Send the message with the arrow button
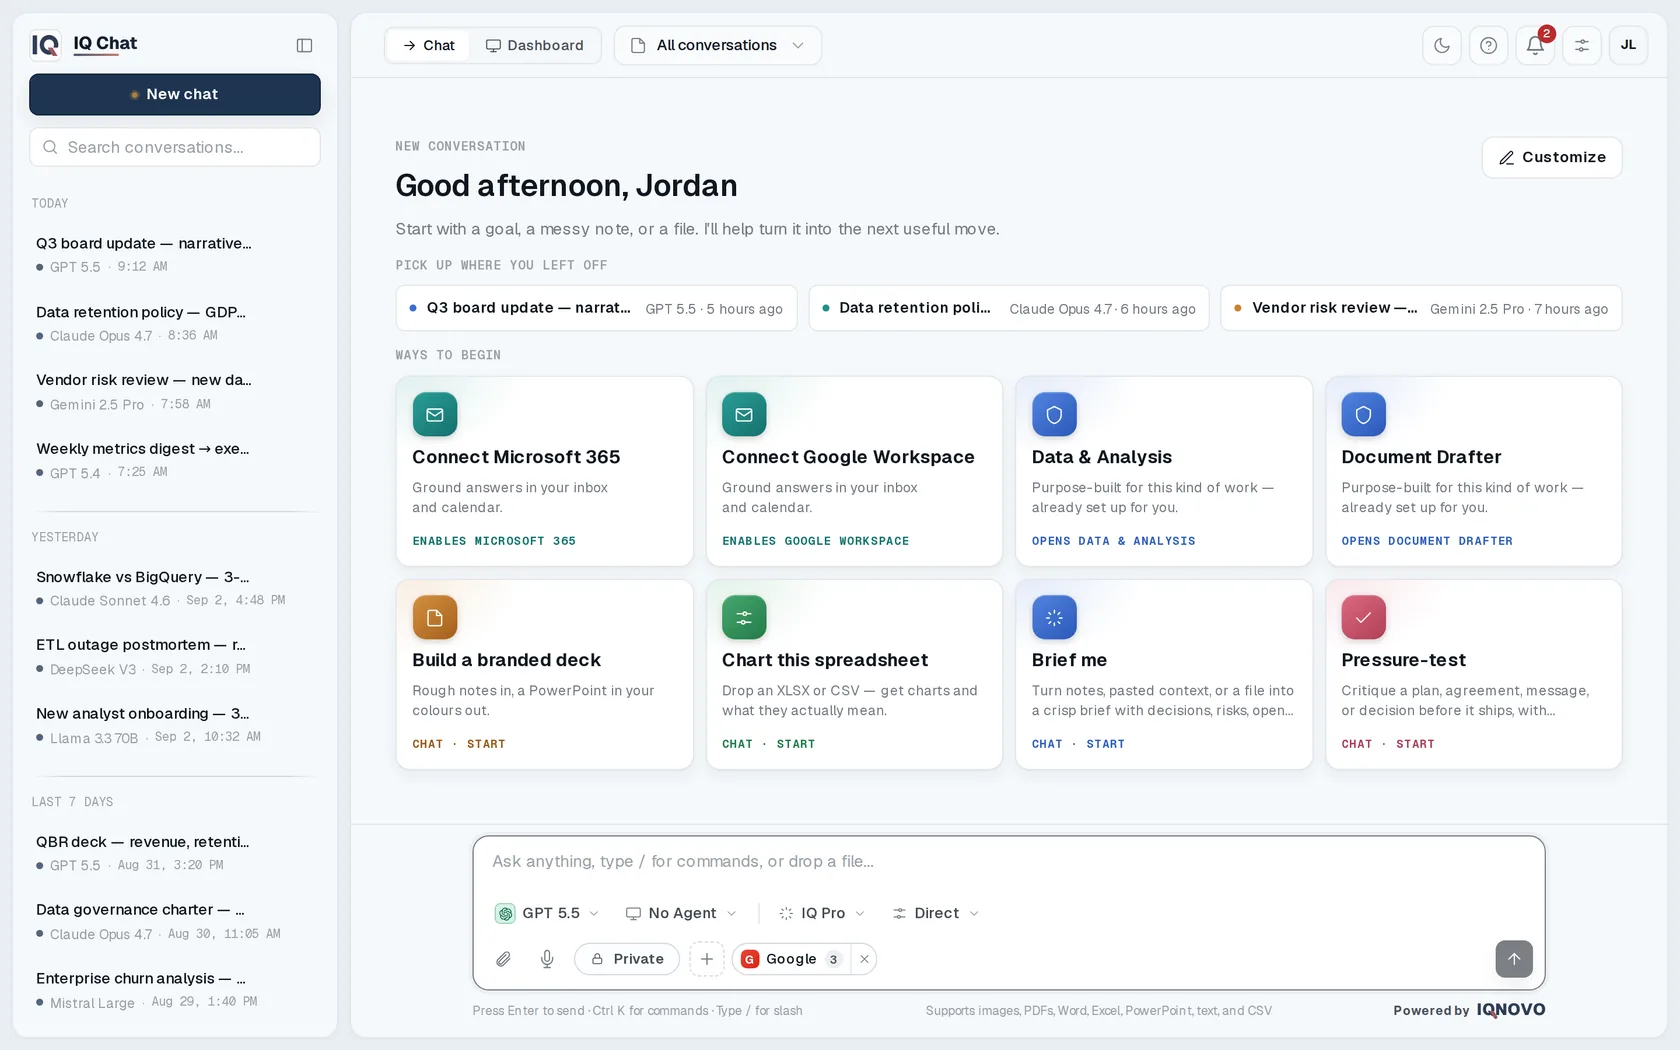Image resolution: width=1680 pixels, height=1050 pixels. pyautogui.click(x=1514, y=959)
